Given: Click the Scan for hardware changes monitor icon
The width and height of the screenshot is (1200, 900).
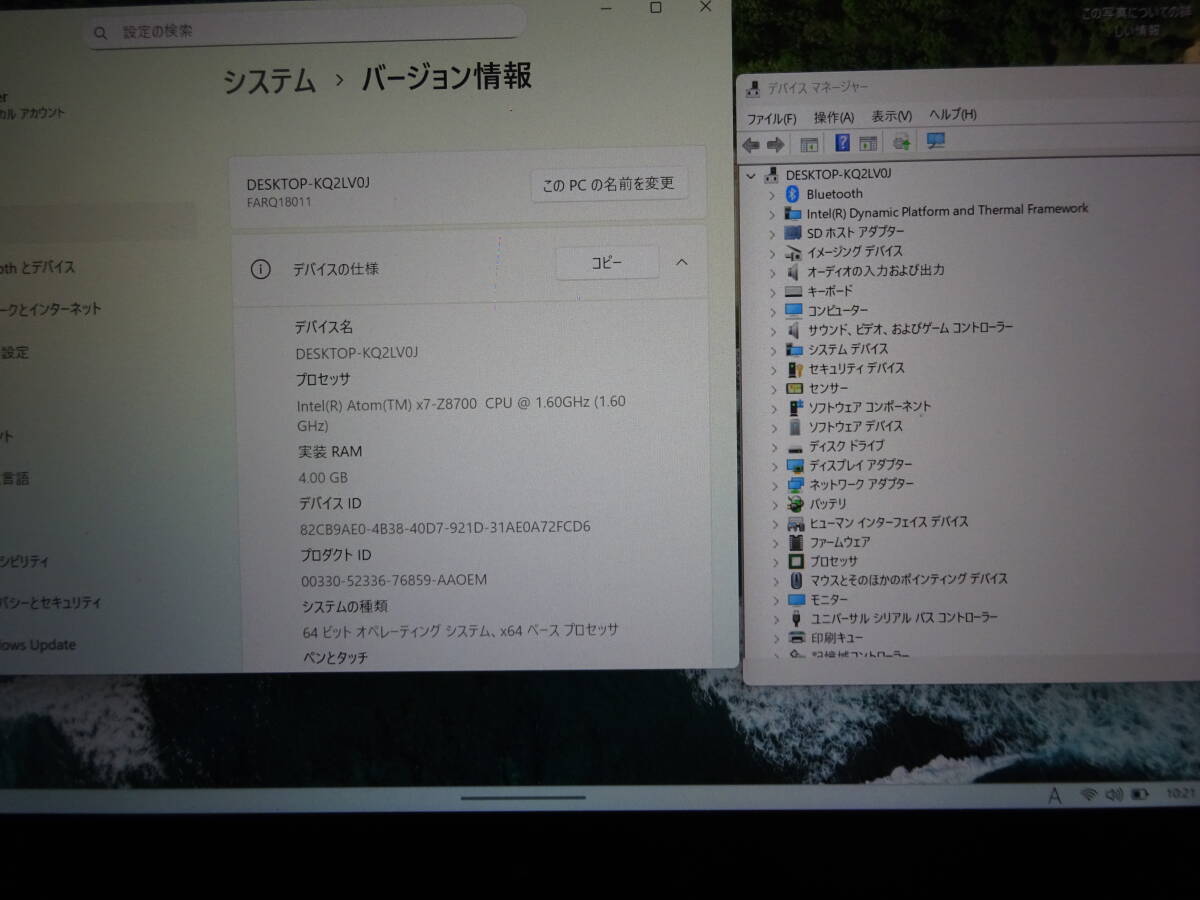Looking at the screenshot, I should coord(935,141).
